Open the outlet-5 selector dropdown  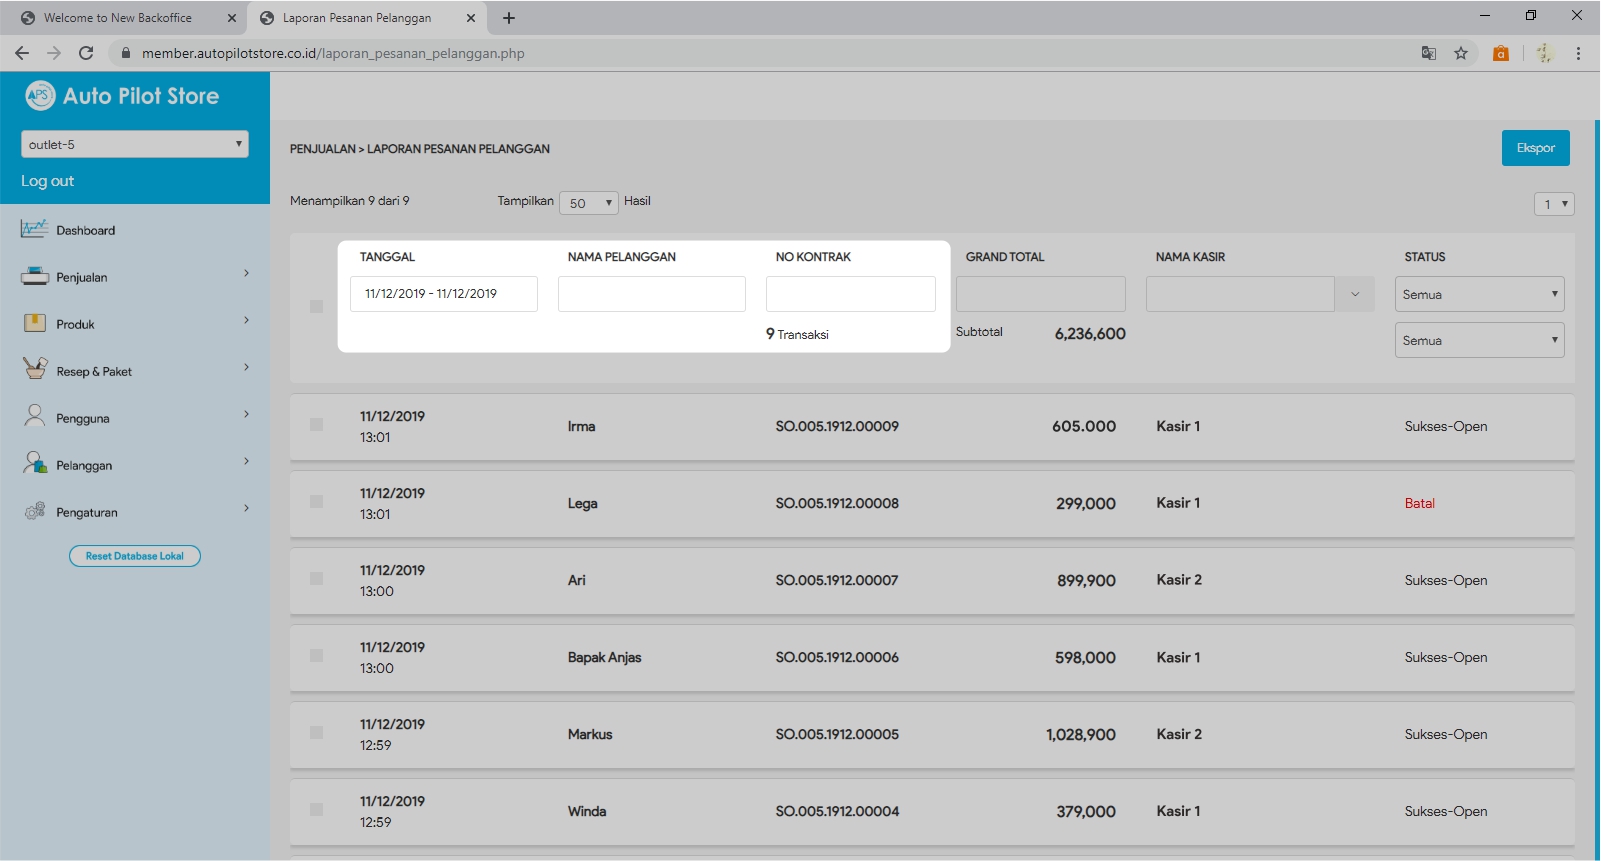[x=135, y=144]
